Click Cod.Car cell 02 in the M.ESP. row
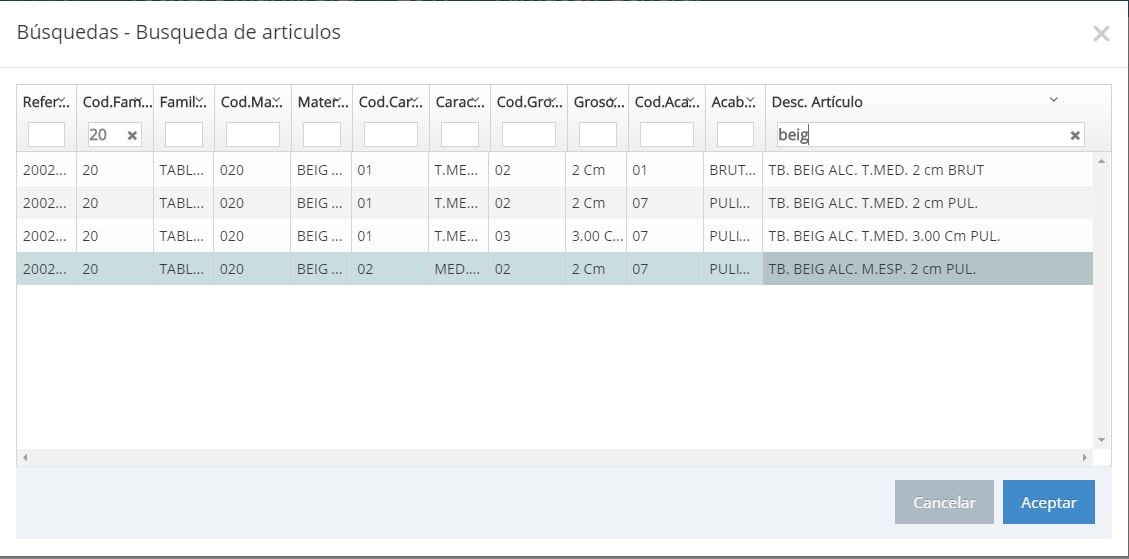 pos(390,269)
